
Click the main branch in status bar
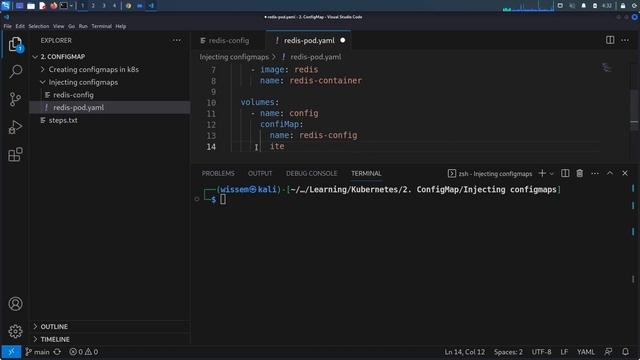point(38,352)
